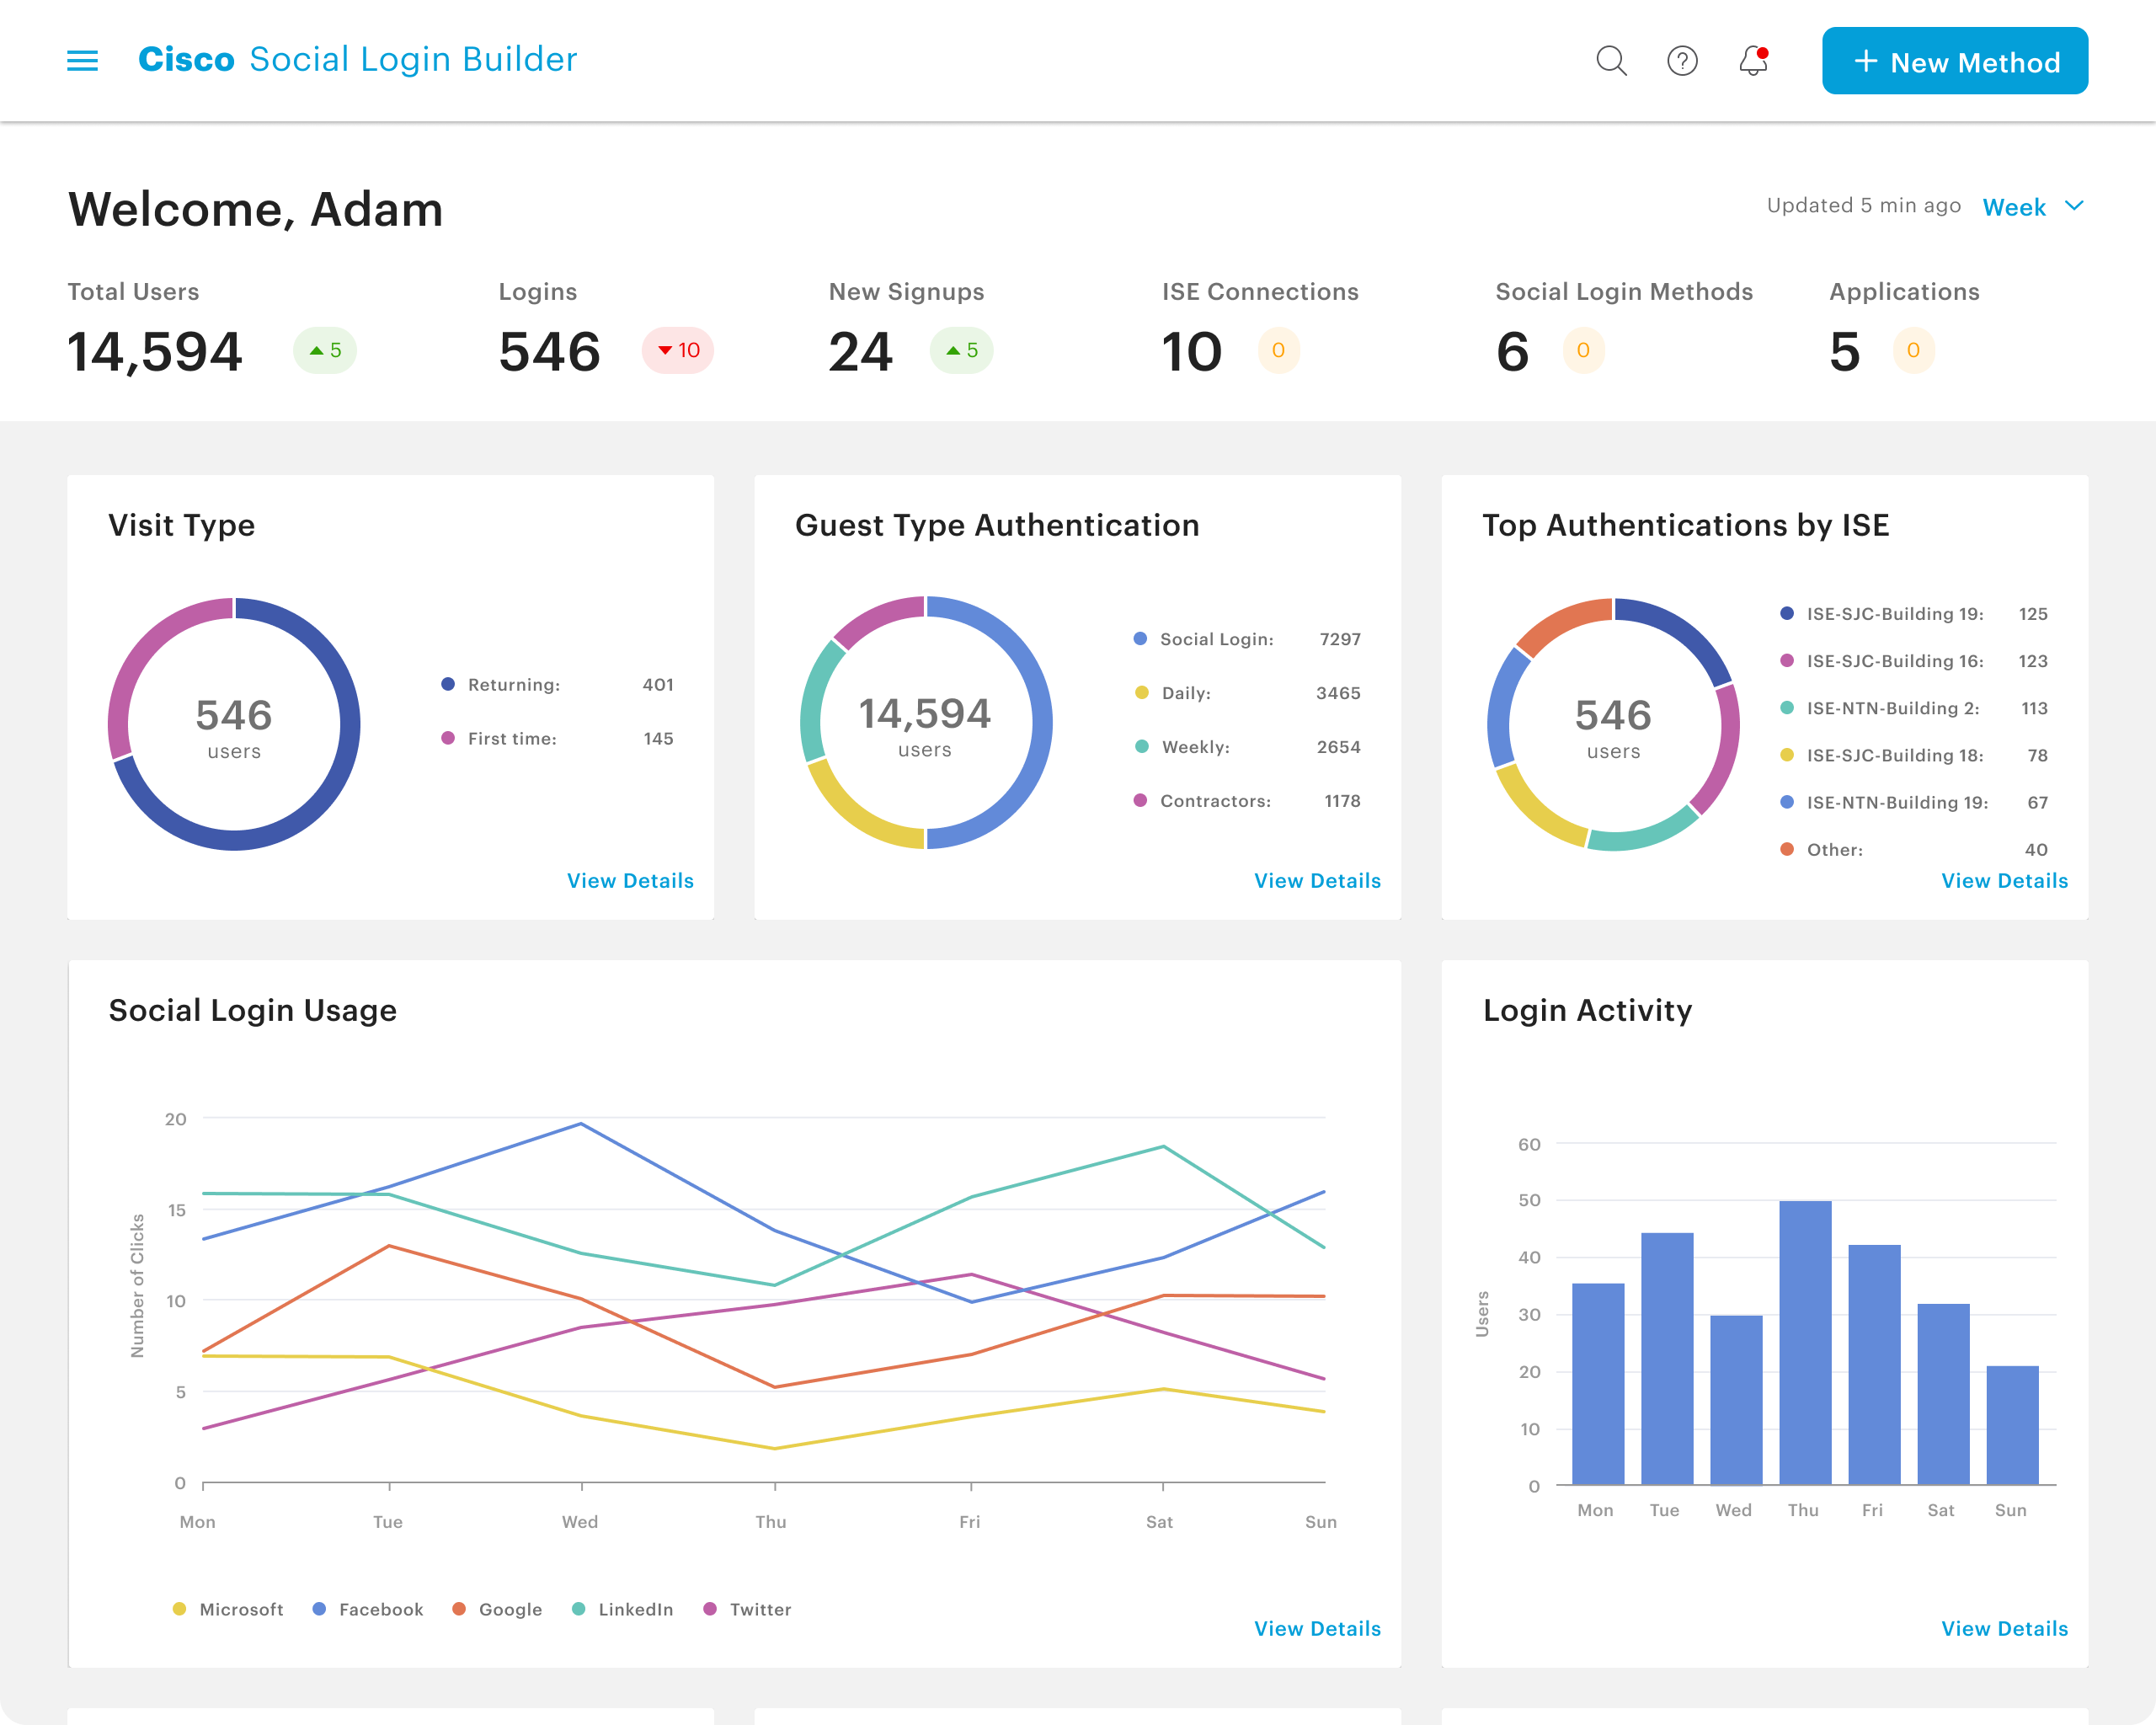
Task: Click the Cisco Social Login Builder logo
Action: pyautogui.click(x=358, y=60)
